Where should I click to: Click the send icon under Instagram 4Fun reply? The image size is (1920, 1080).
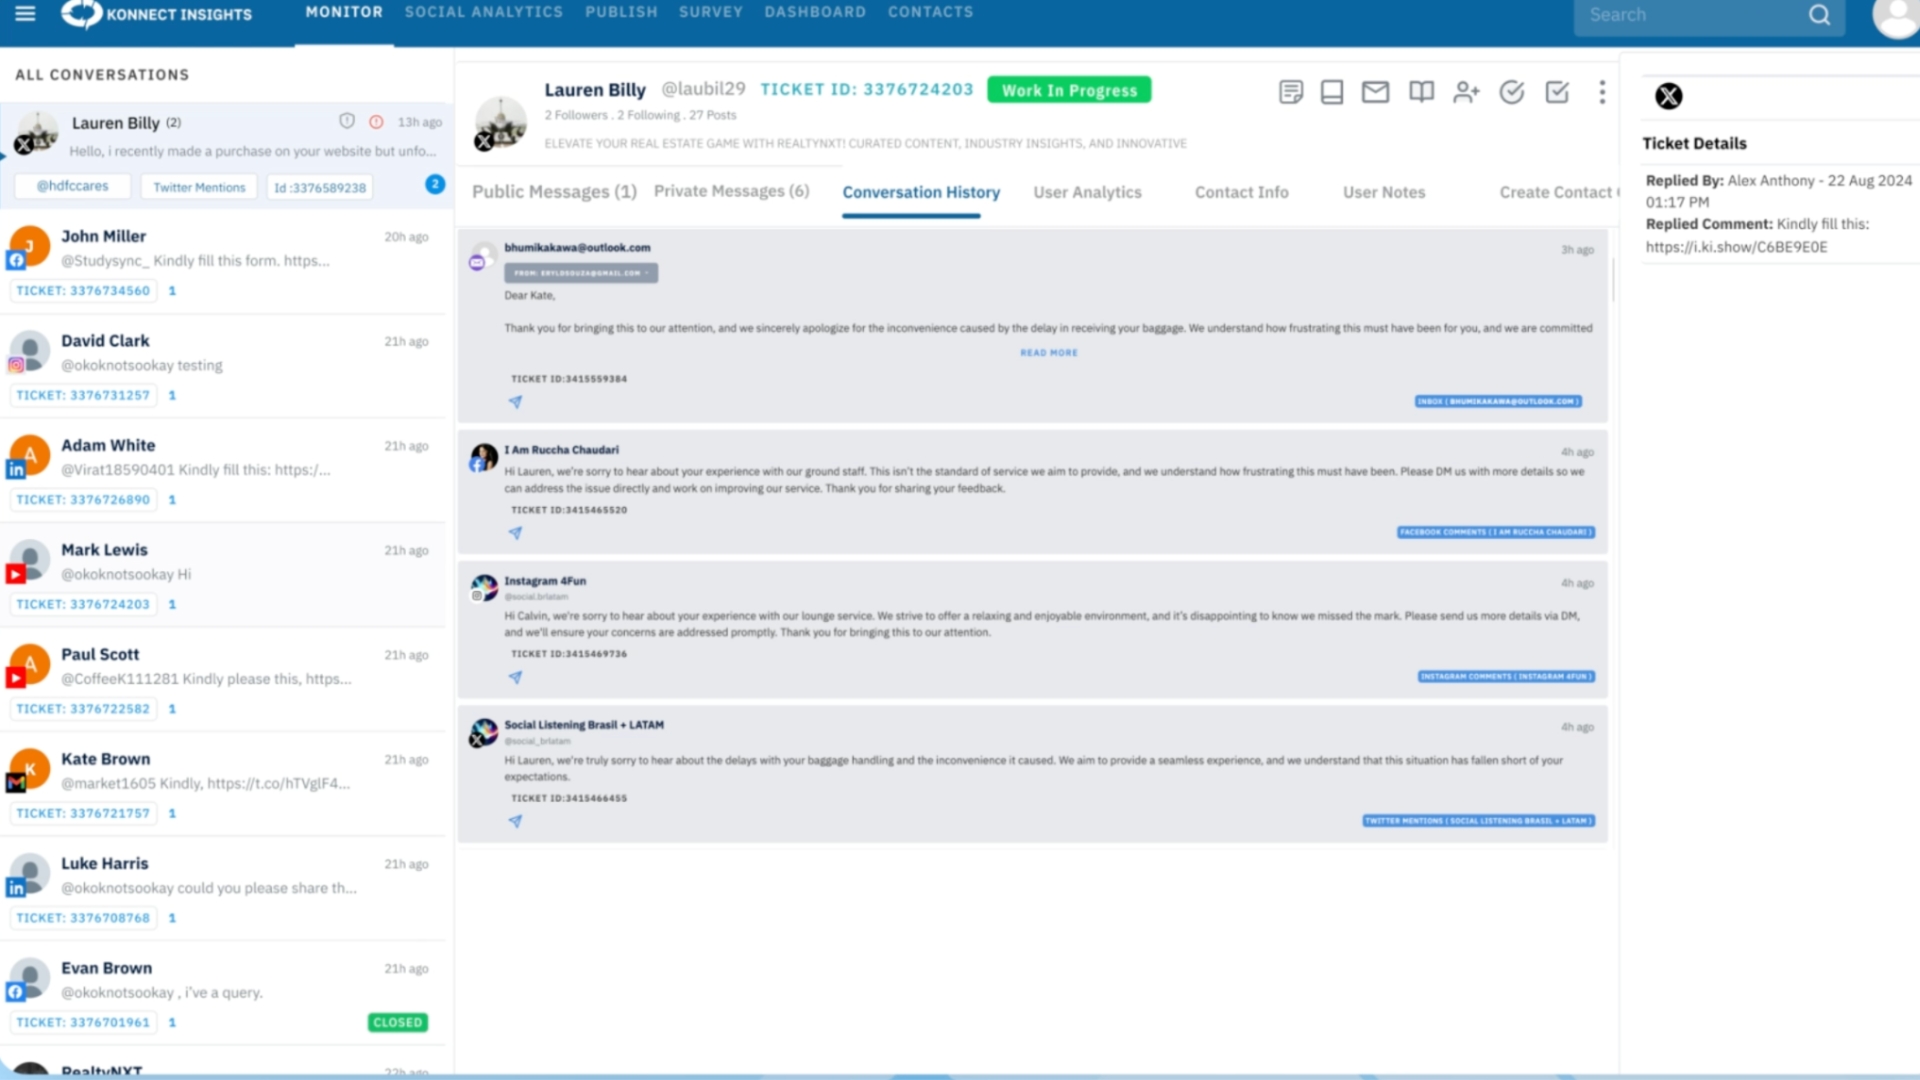(516, 677)
